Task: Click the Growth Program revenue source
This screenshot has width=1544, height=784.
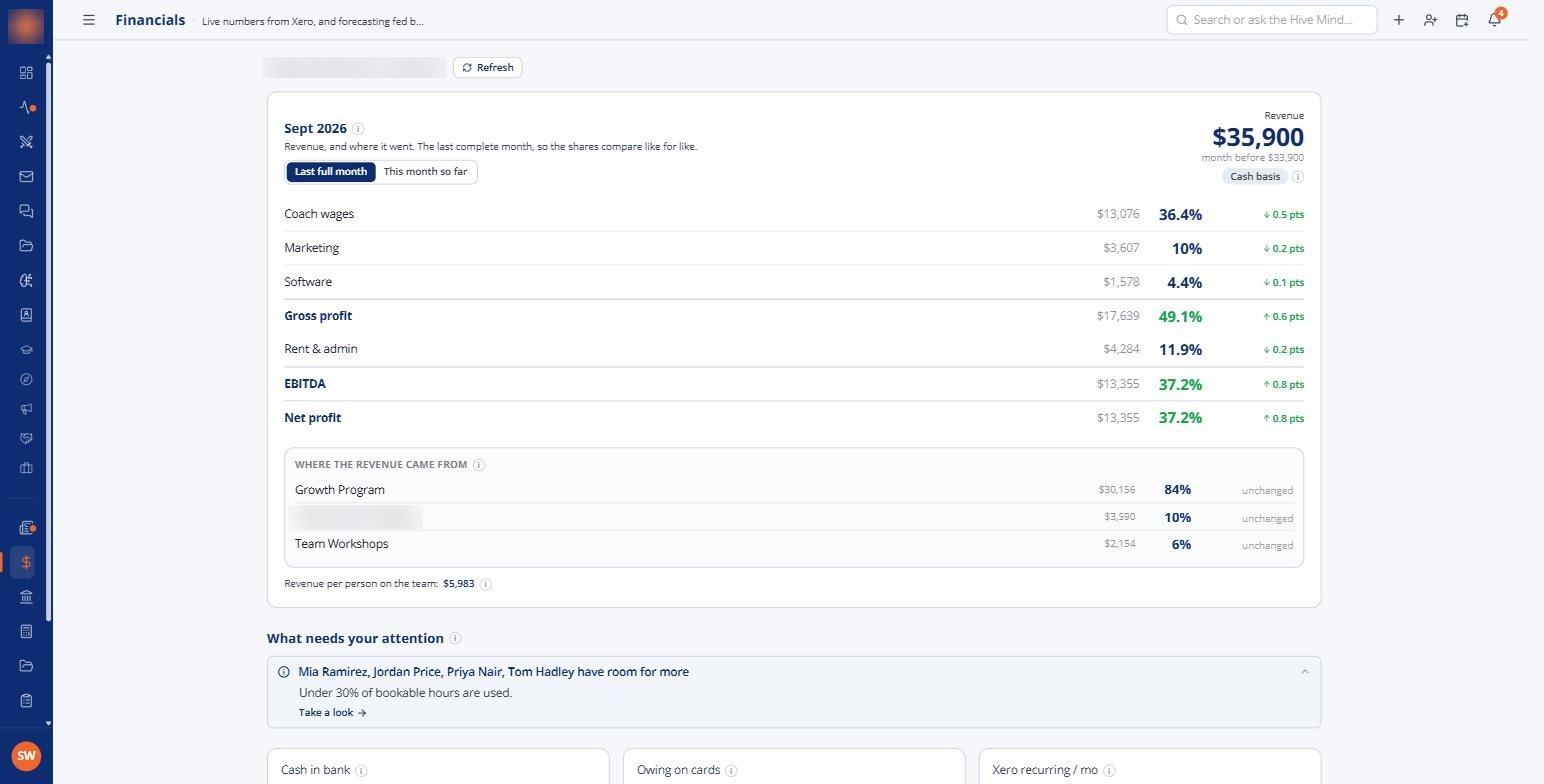Action: (x=340, y=490)
